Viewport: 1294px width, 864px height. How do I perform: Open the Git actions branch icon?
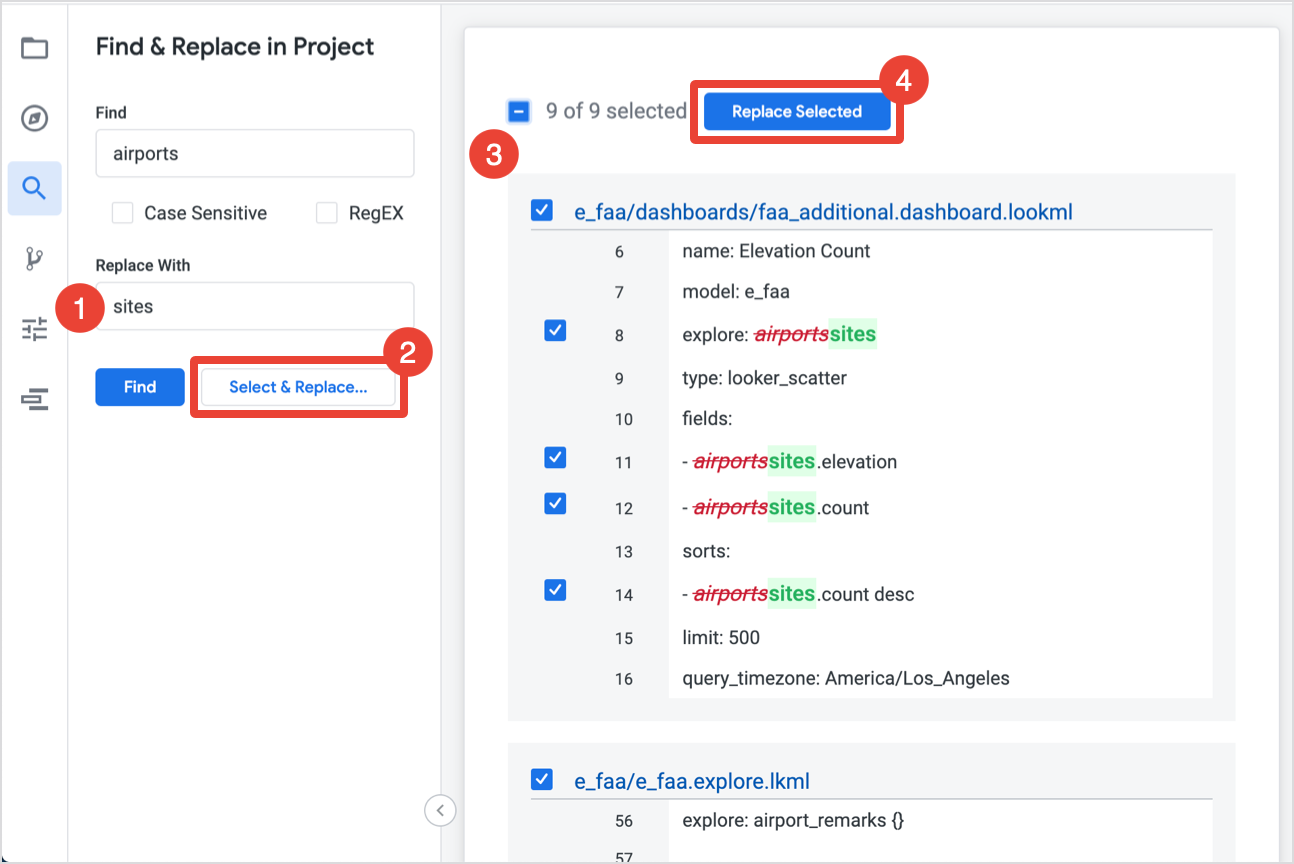pos(35,259)
